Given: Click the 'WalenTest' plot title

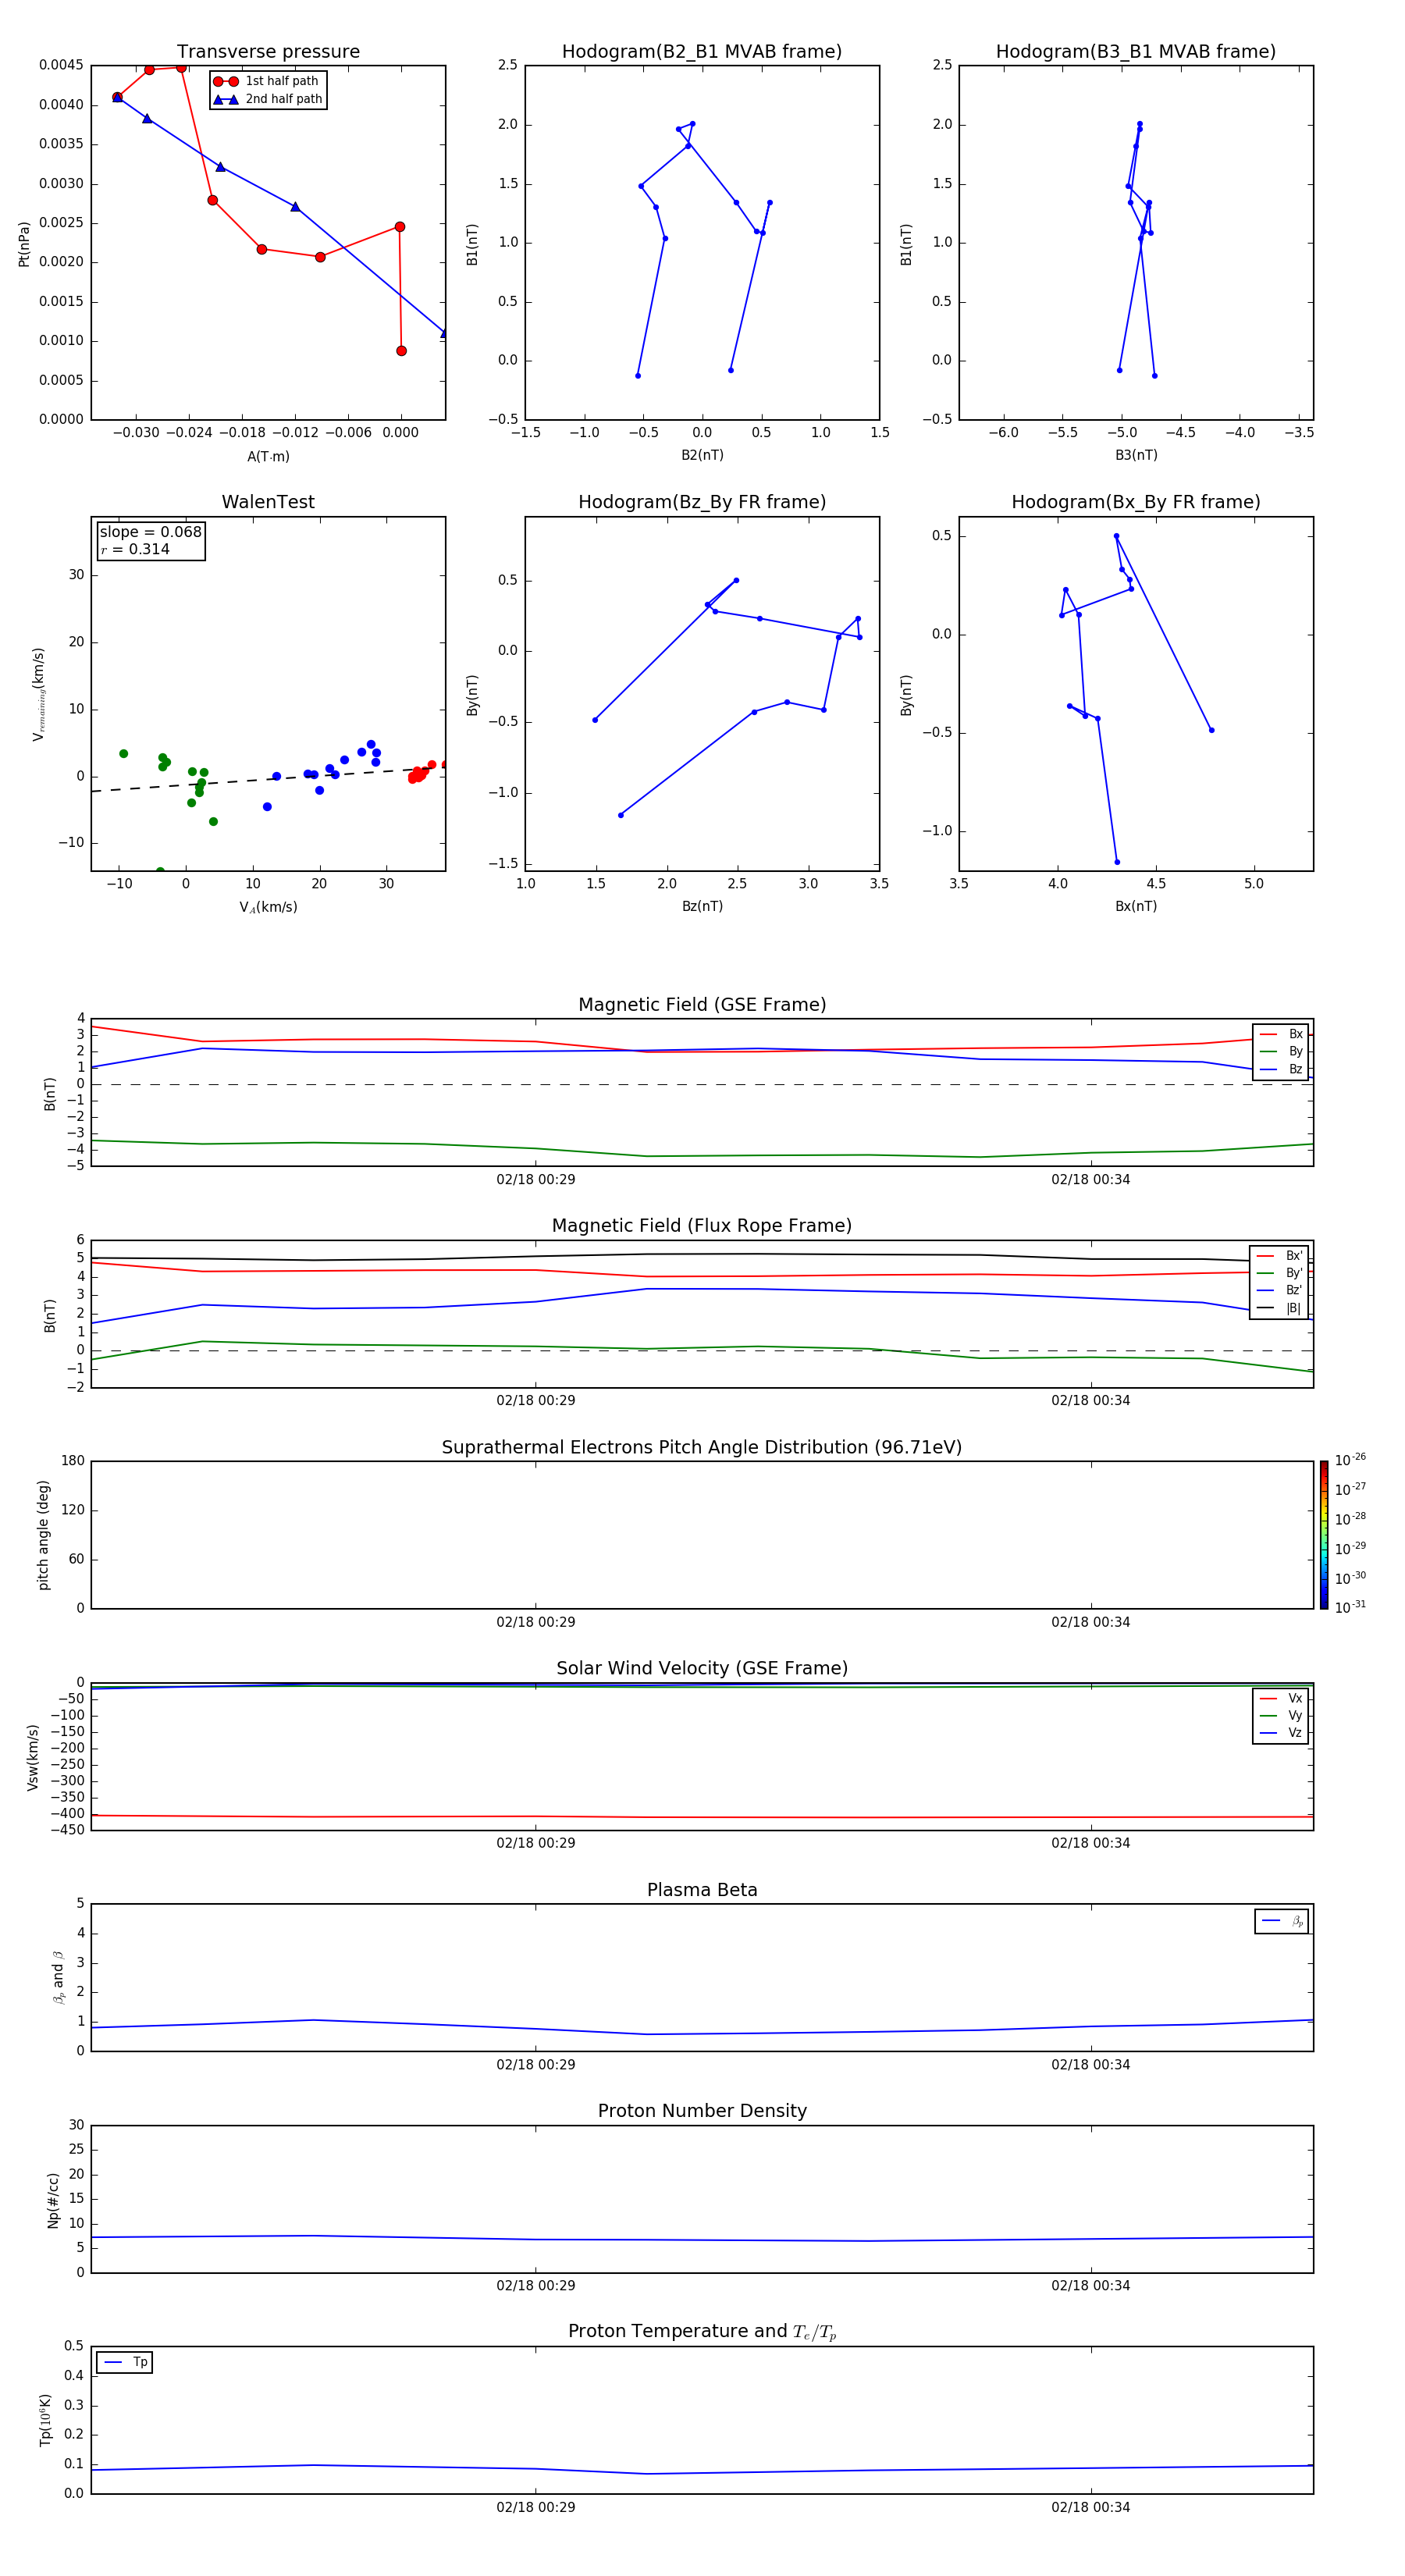Looking at the screenshot, I should click(268, 502).
